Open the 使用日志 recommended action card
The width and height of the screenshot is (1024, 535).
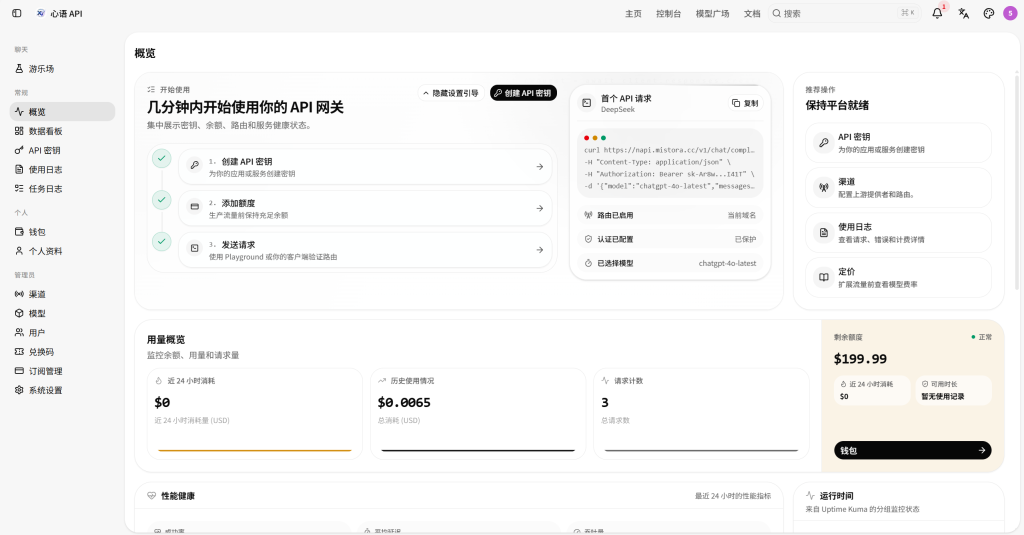pyautogui.click(x=898, y=233)
